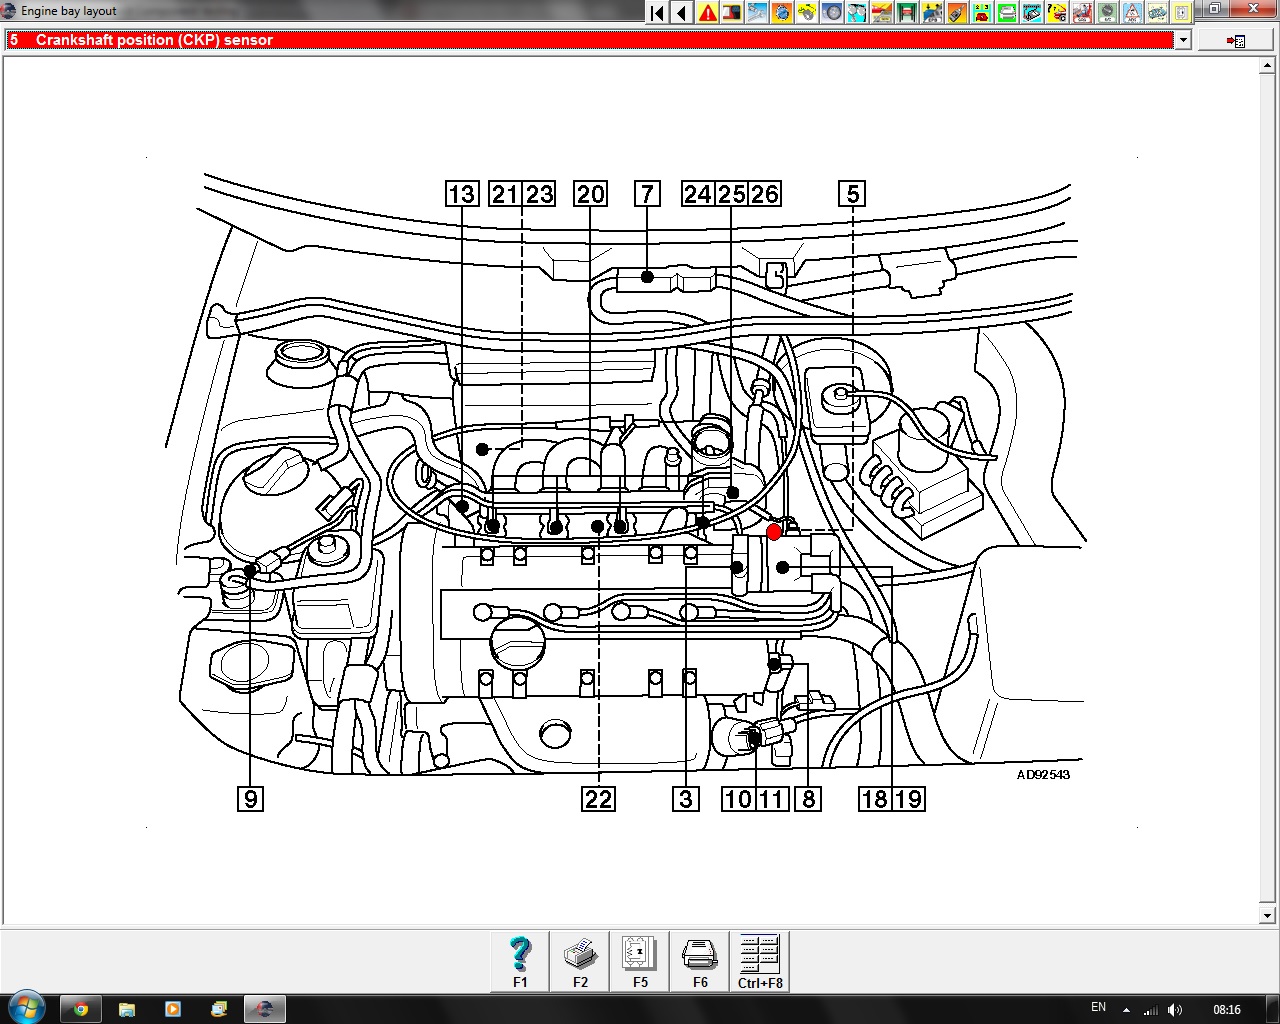
Task: Click the red arrow list button beside dropdown
Action: click(1236, 41)
